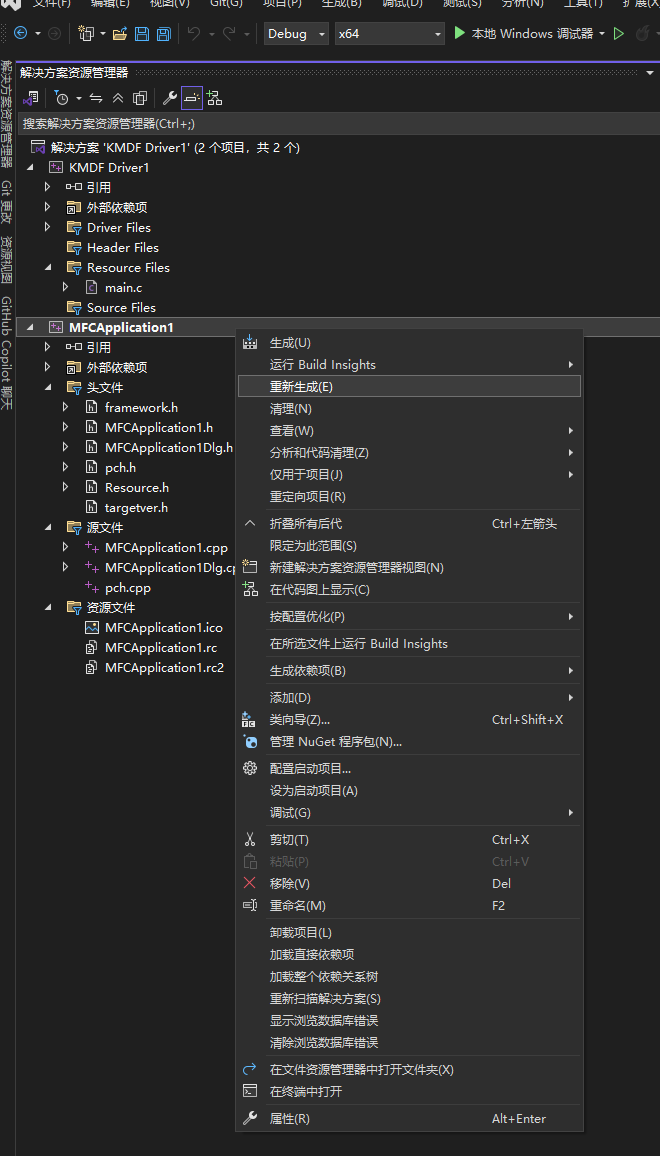
Task: Click the switch views icon in Solution Explorer
Action: coord(31,98)
